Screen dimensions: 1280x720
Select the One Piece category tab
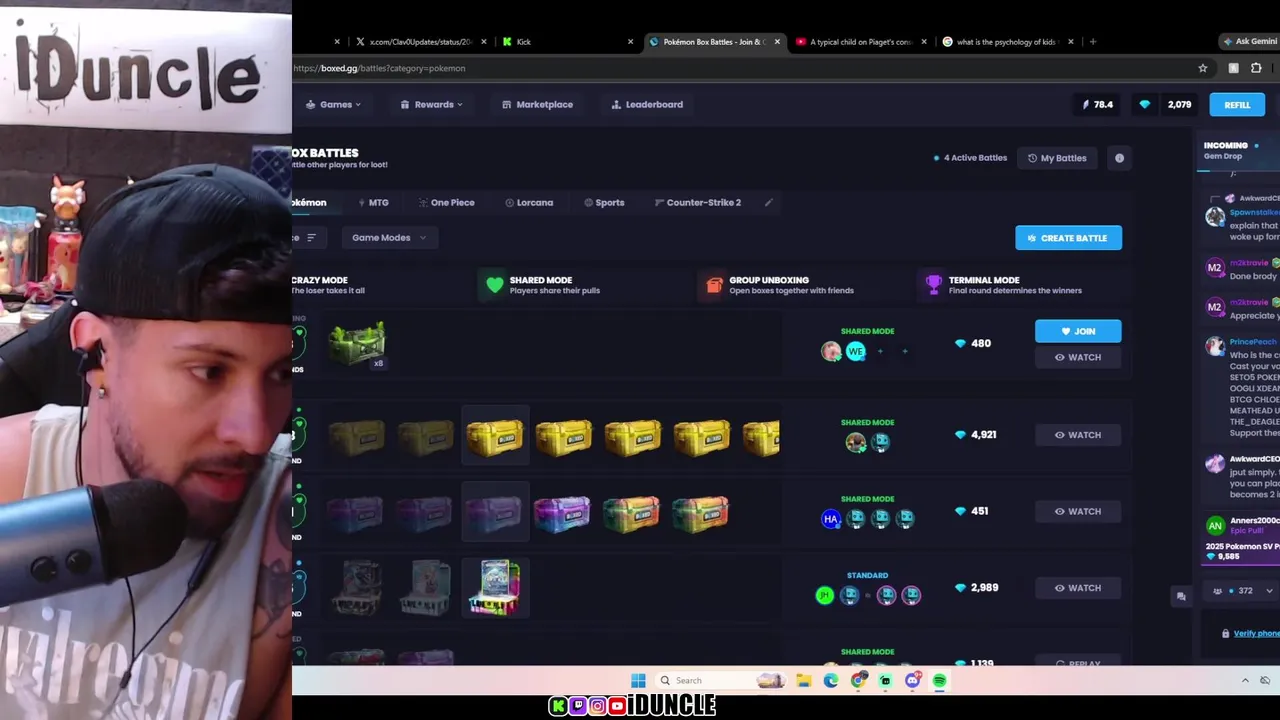pos(446,202)
